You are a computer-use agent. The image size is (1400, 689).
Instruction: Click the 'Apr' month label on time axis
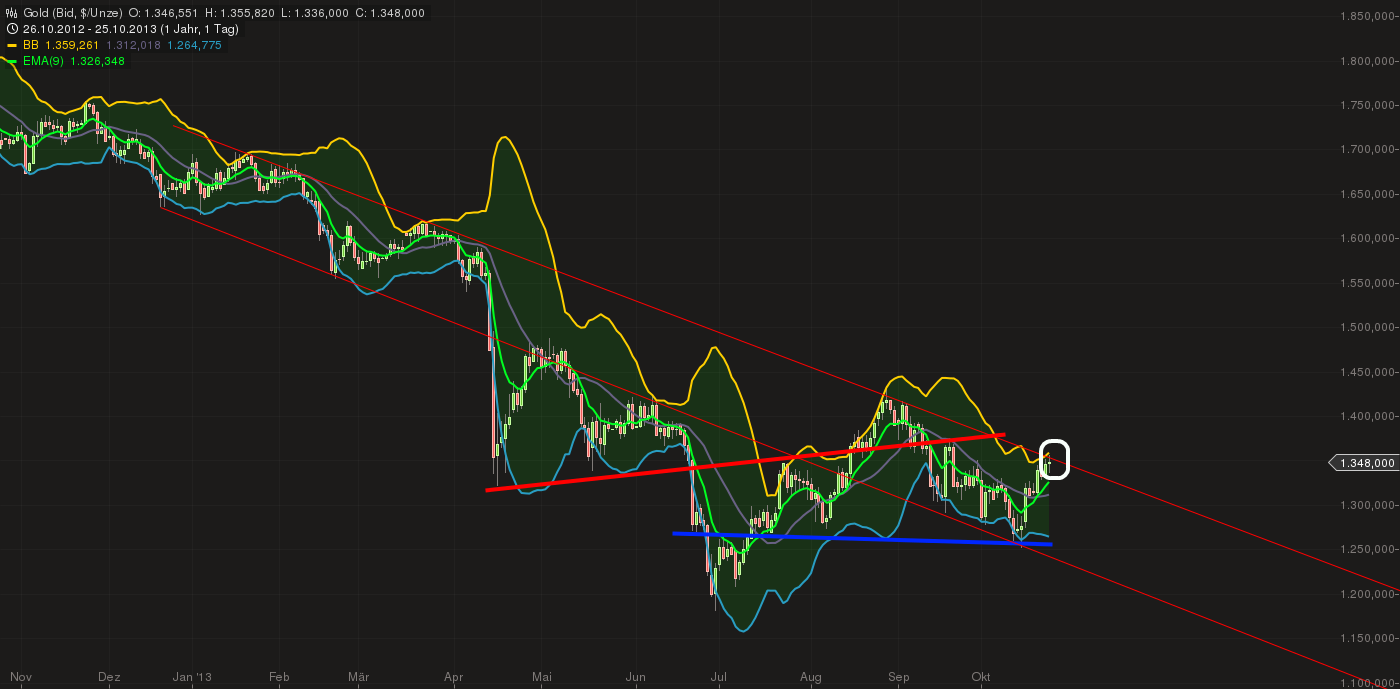452,677
